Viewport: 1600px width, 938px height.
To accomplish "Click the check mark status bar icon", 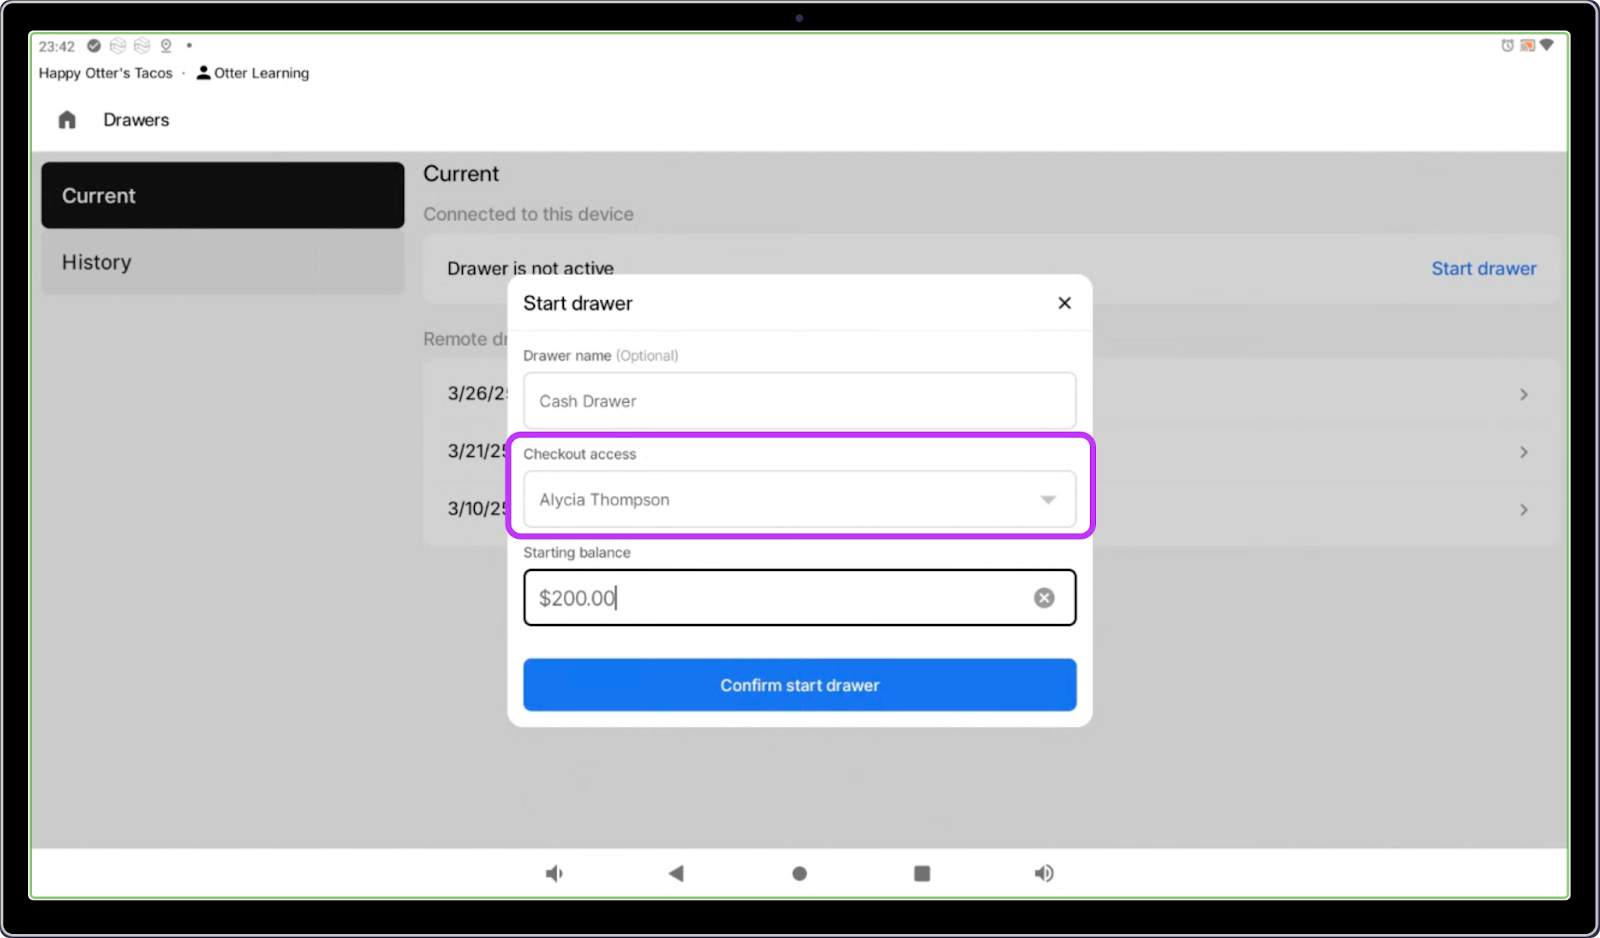I will (x=94, y=46).
